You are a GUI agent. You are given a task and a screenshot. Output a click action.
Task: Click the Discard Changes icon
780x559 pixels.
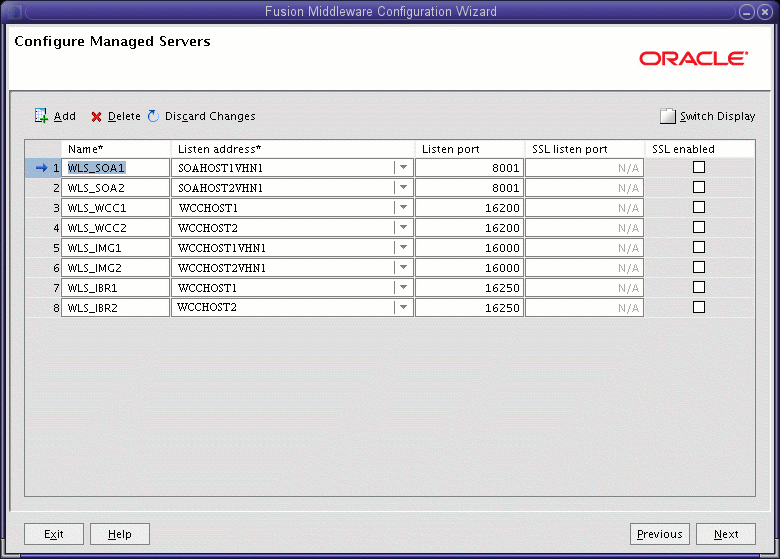[x=153, y=116]
